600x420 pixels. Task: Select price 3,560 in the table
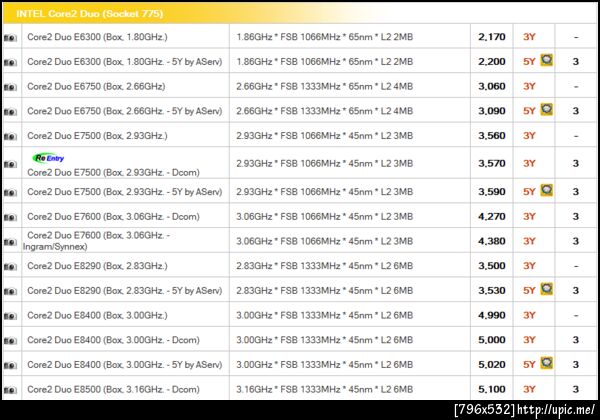tap(492, 136)
